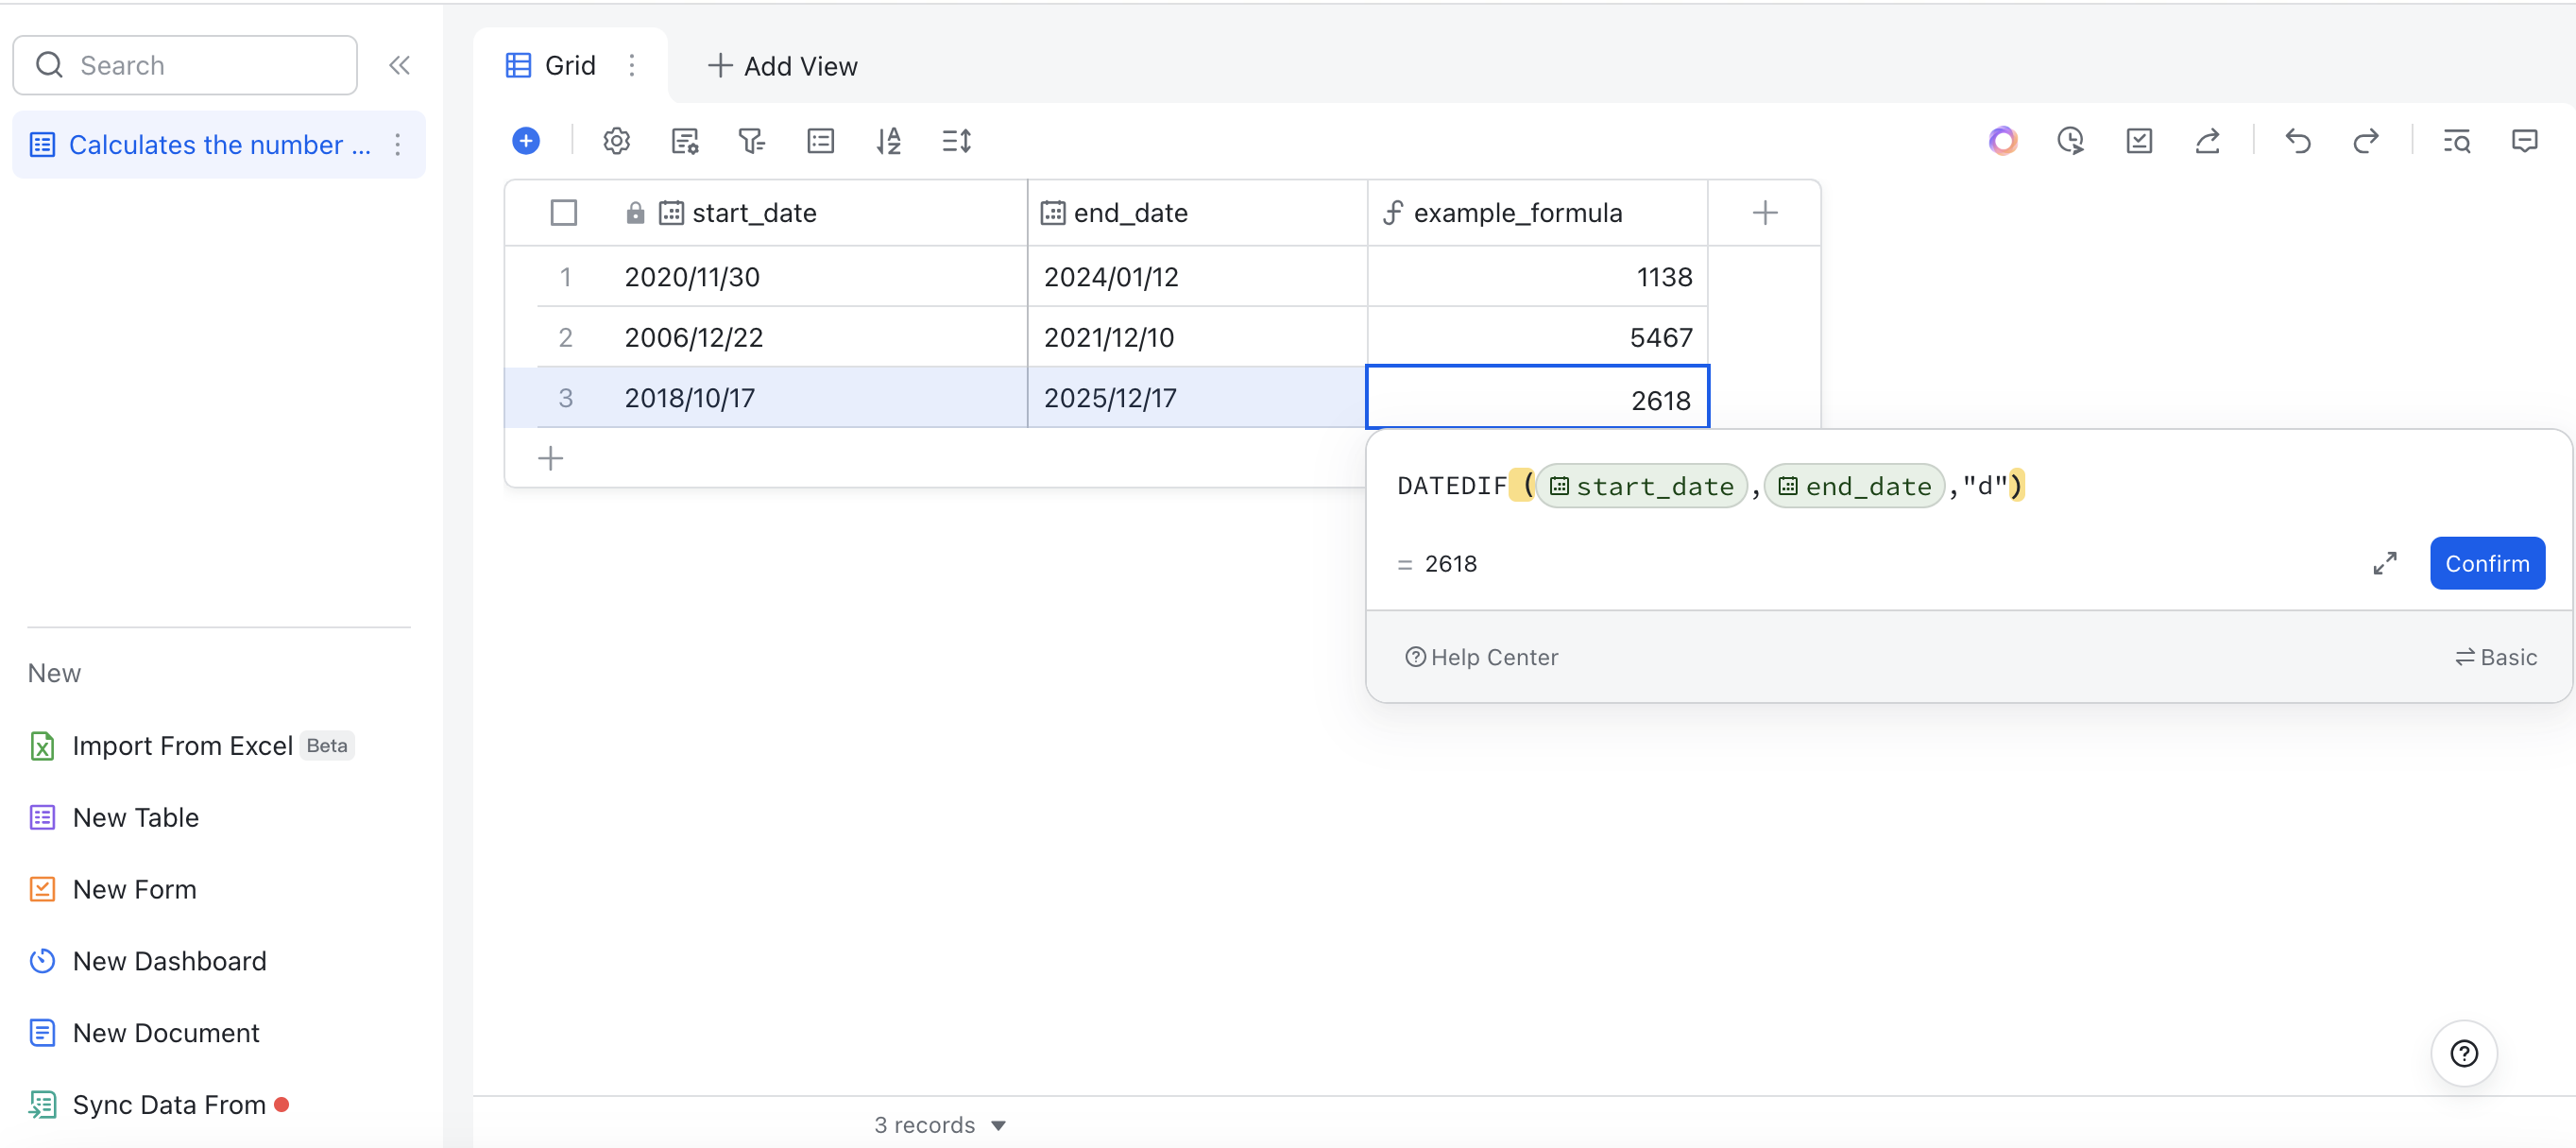Image resolution: width=2576 pixels, height=1148 pixels.
Task: Switch to the Grid view tab
Action: coord(570,64)
